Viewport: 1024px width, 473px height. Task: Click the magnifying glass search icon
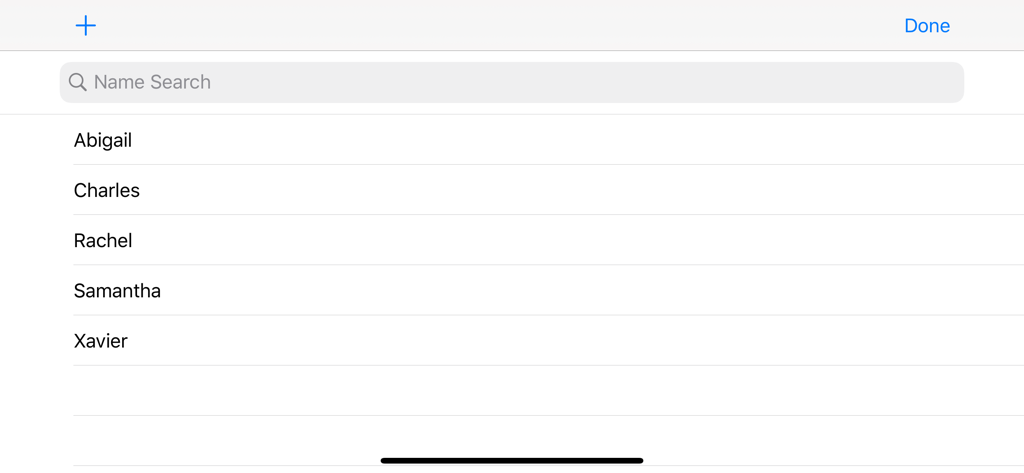pyautogui.click(x=77, y=82)
